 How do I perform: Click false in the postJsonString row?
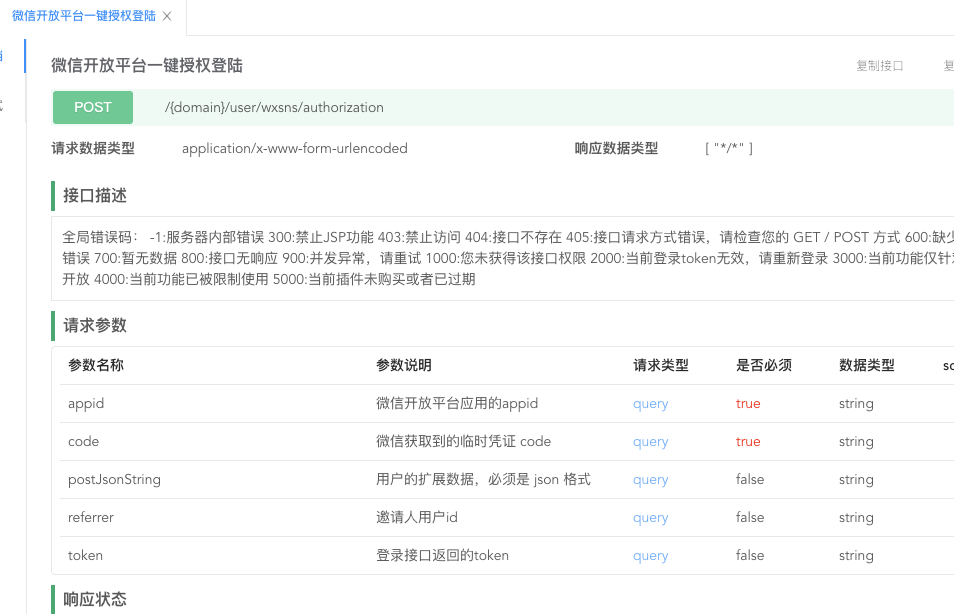(750, 480)
